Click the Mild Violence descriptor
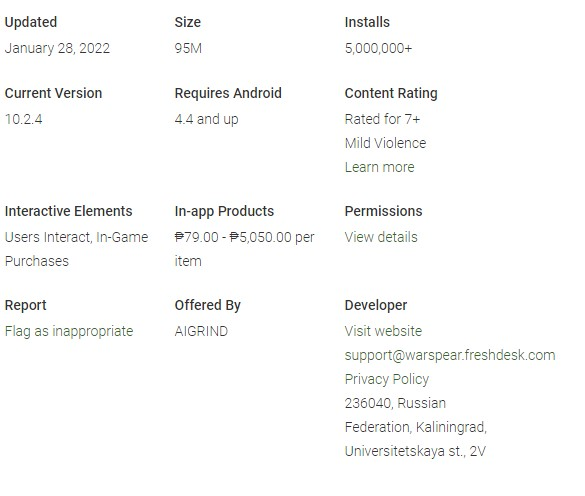The image size is (585, 496). 385,143
